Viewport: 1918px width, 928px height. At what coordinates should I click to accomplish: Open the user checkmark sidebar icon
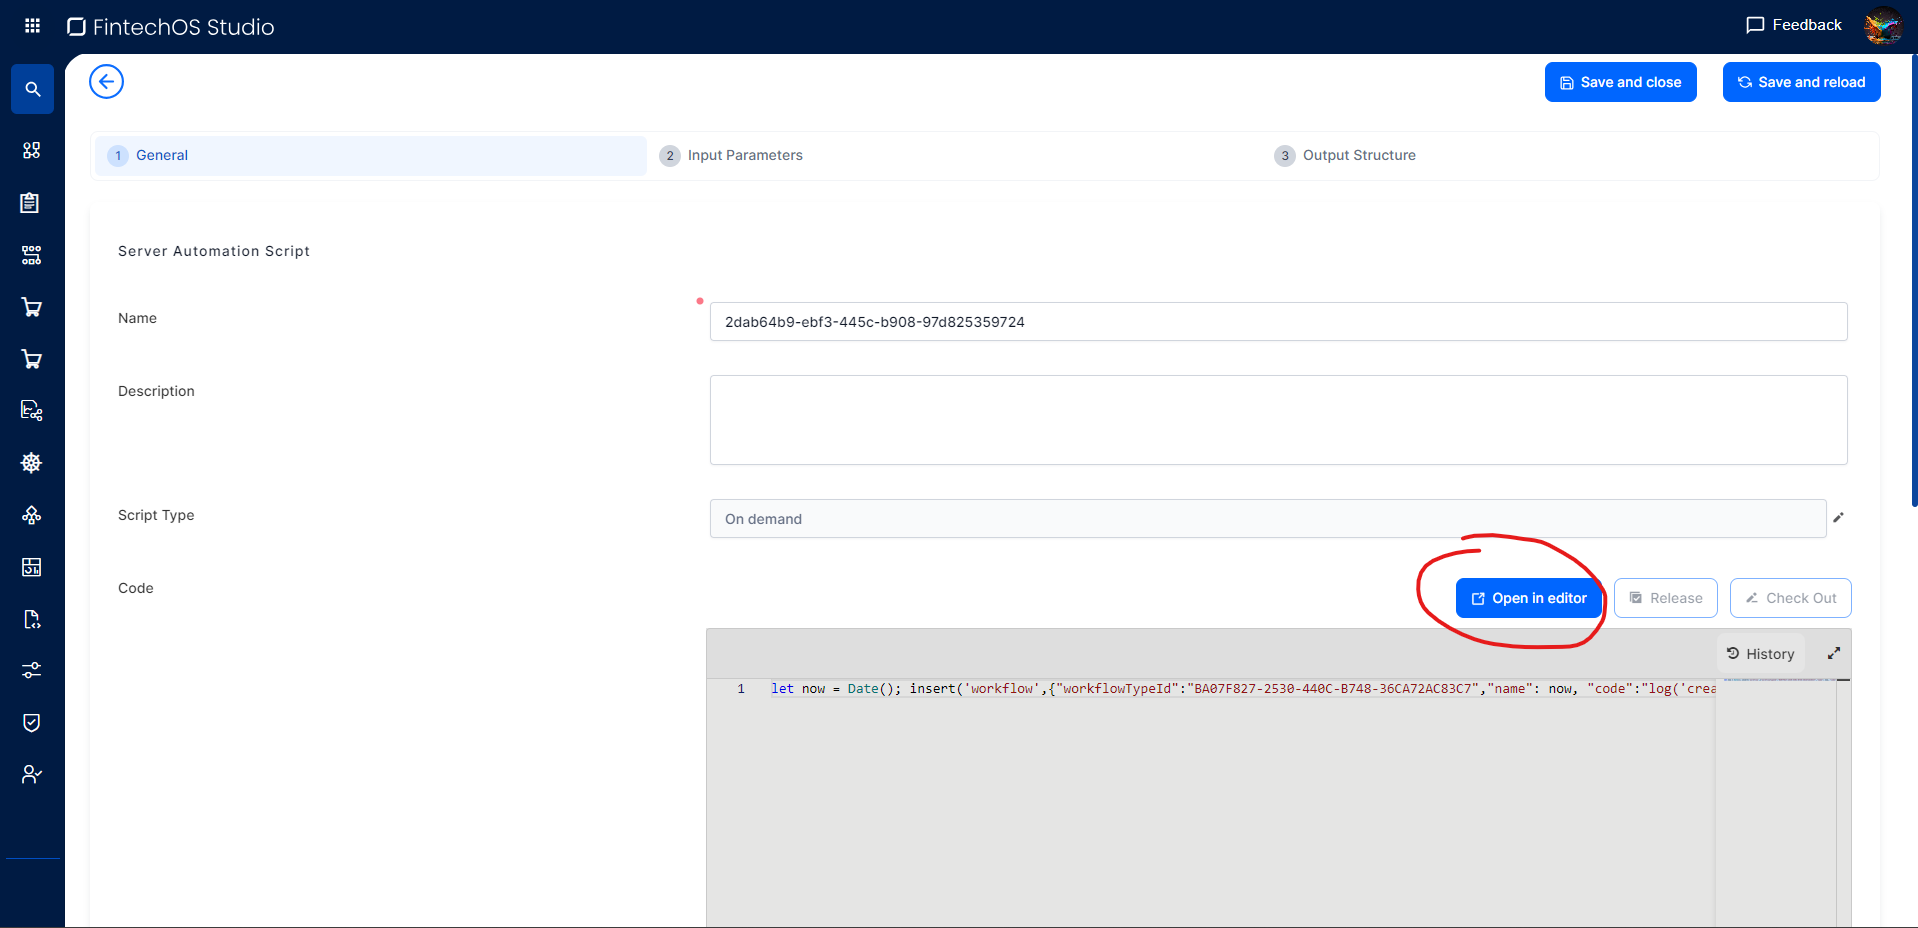point(31,775)
